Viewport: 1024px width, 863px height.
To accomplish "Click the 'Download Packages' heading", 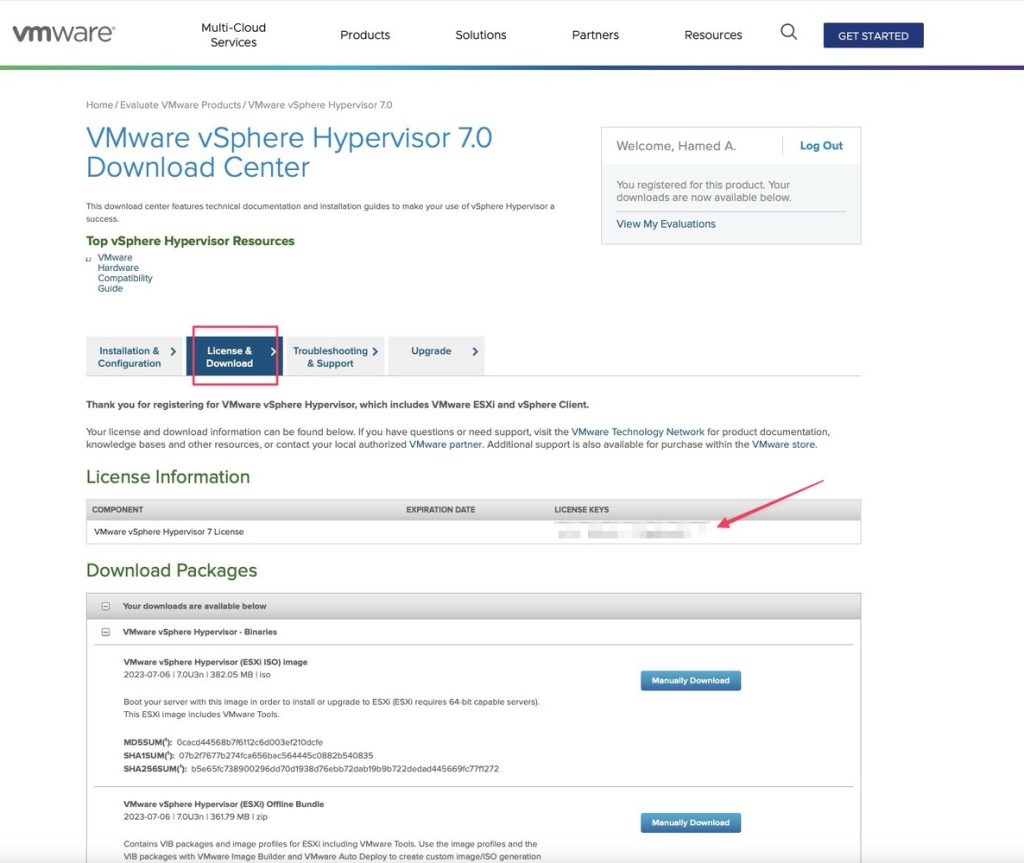I will tap(172, 570).
